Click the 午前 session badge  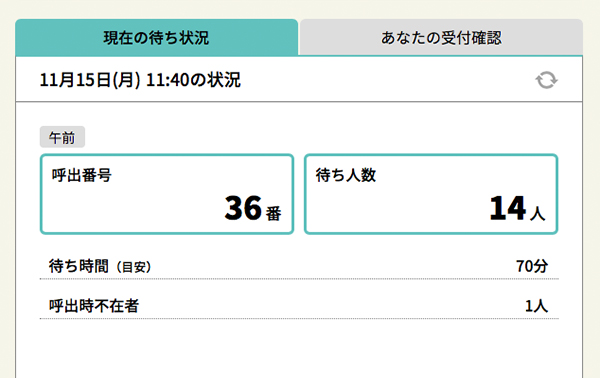pos(62,137)
